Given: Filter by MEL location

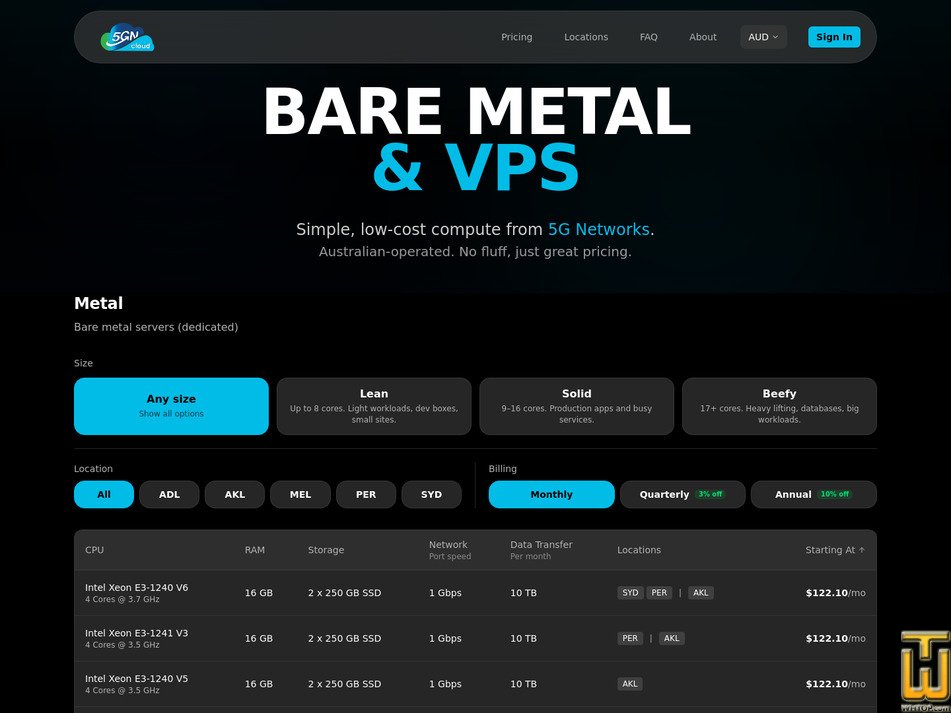Looking at the screenshot, I should [x=300, y=495].
